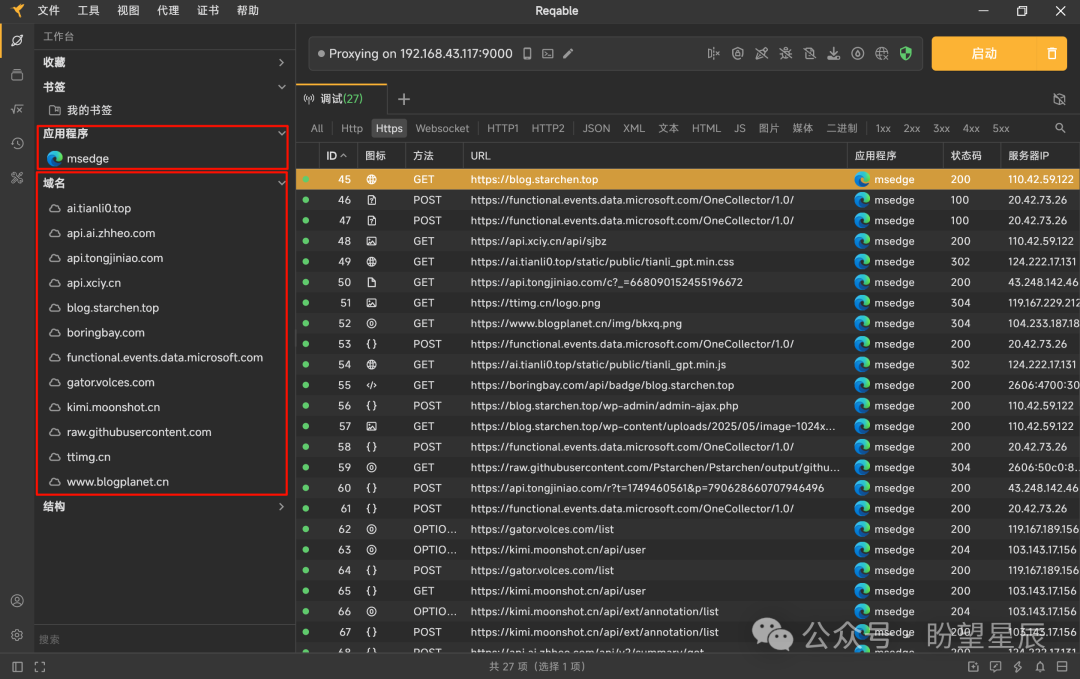Sort by the ID column header
1080x679 pixels.
[336, 156]
